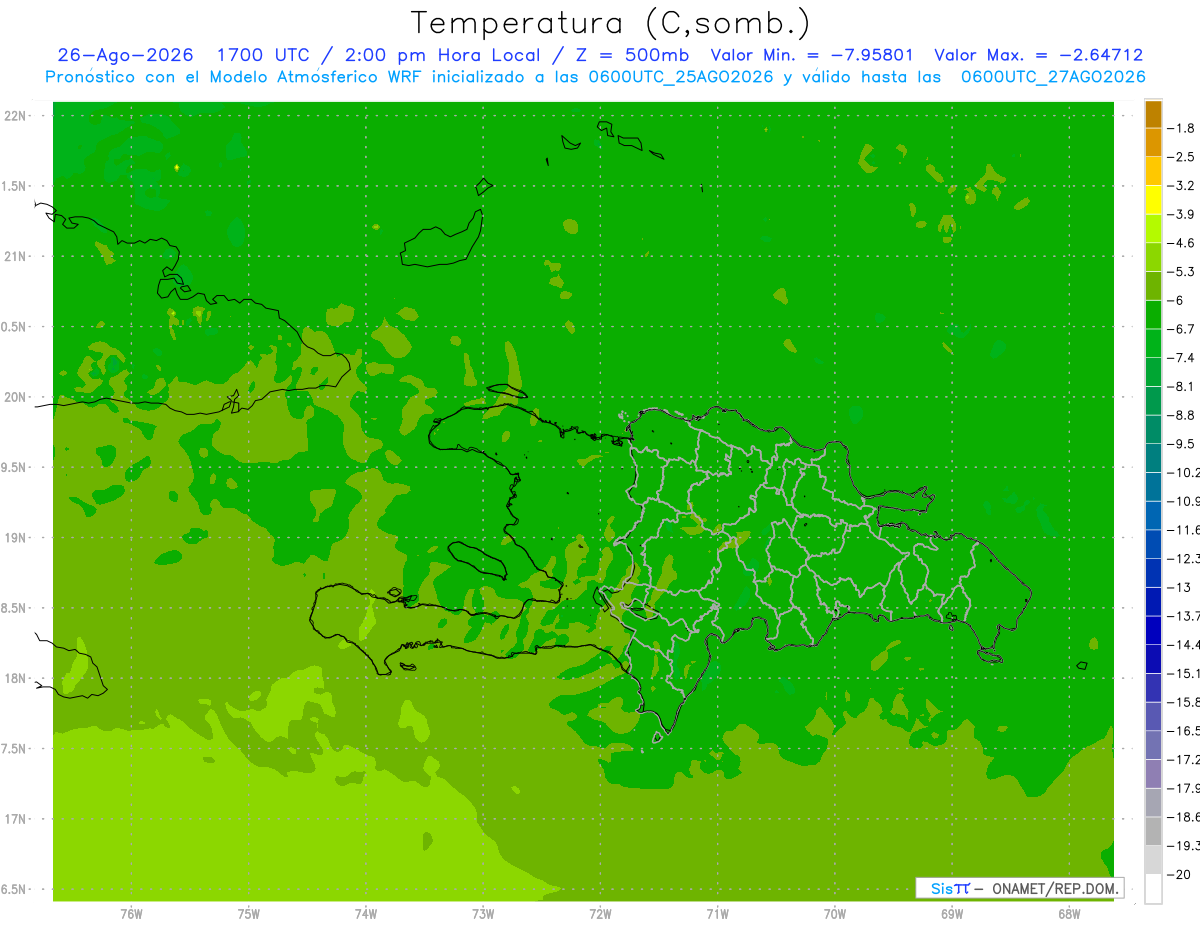Viewport: 1200px width, 927px height.
Task: Click the 68W longitude axis label
Action: (x=1069, y=914)
